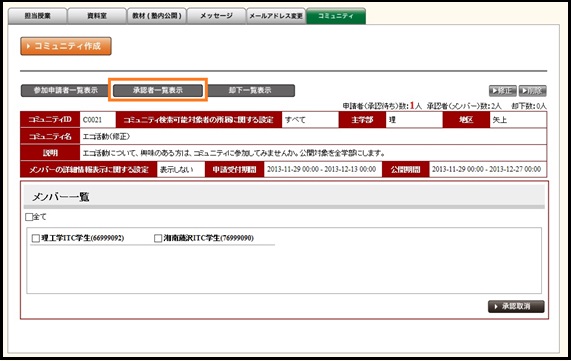Show the 参加申請者一覧表示 list
The image size is (571, 361).
[66, 90]
